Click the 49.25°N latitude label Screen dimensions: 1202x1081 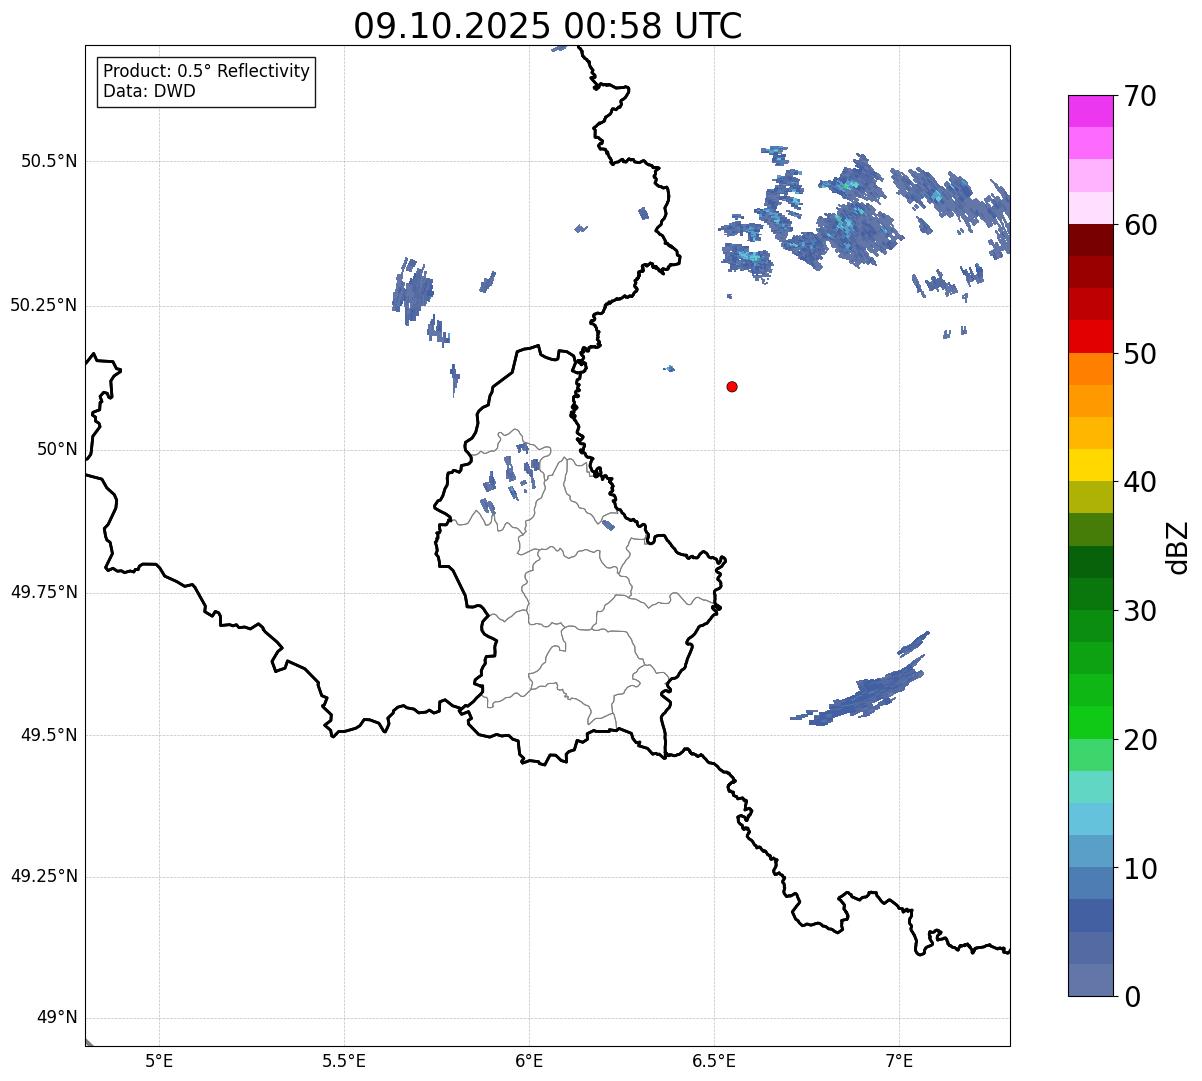pyautogui.click(x=44, y=877)
